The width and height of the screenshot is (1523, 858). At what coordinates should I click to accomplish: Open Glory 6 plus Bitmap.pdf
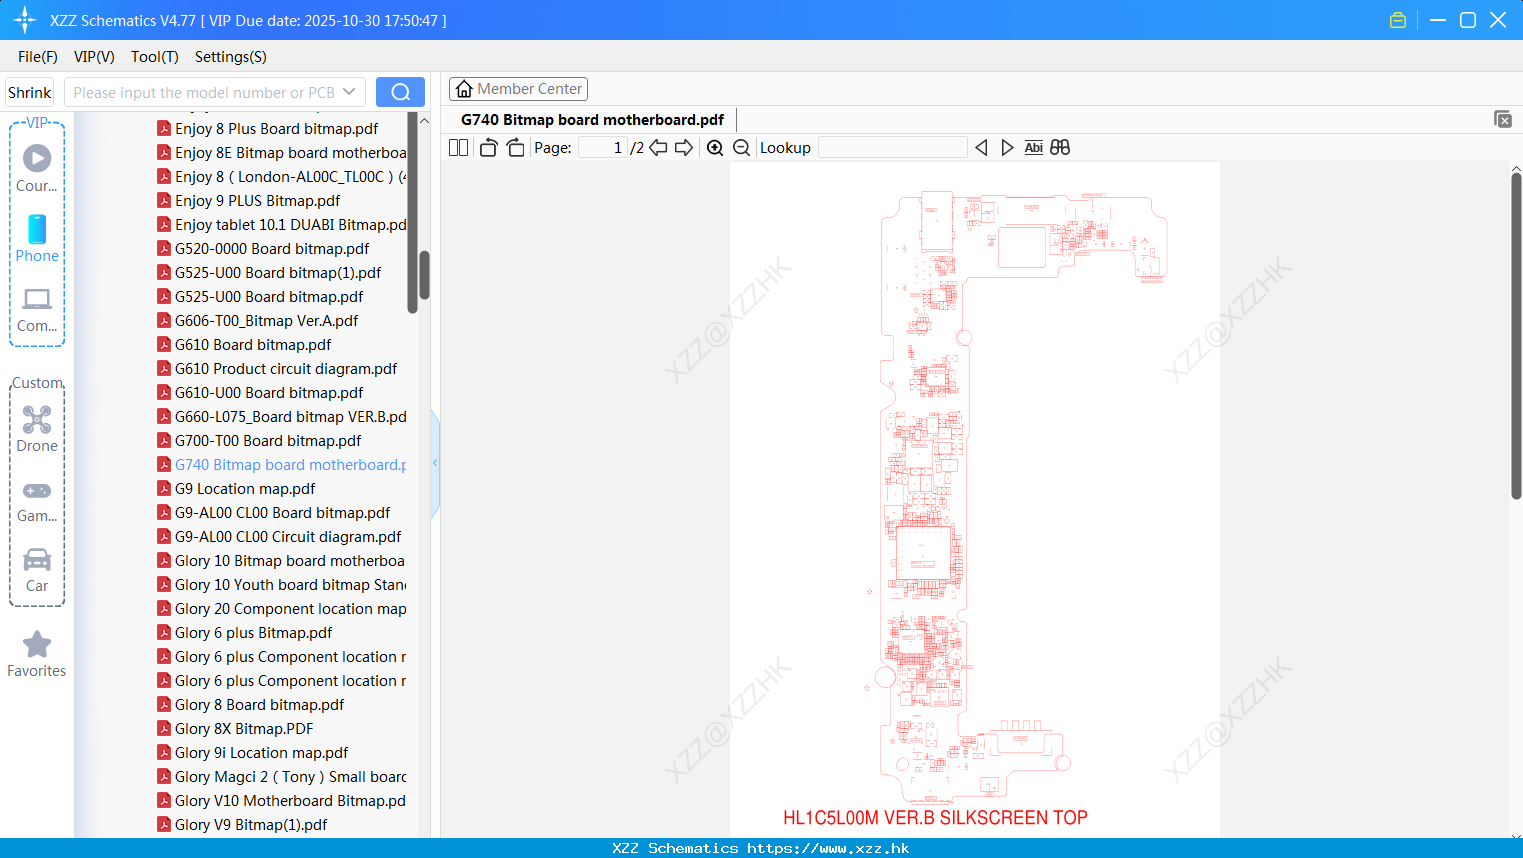click(245, 633)
